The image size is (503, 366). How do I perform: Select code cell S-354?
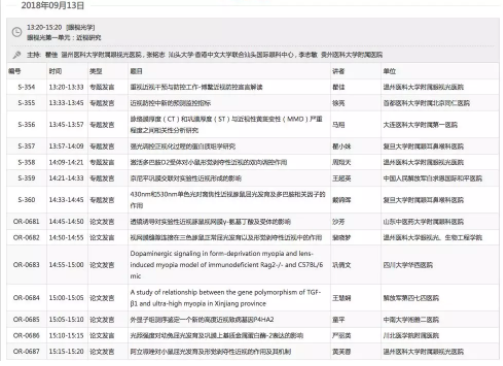click(x=26, y=87)
